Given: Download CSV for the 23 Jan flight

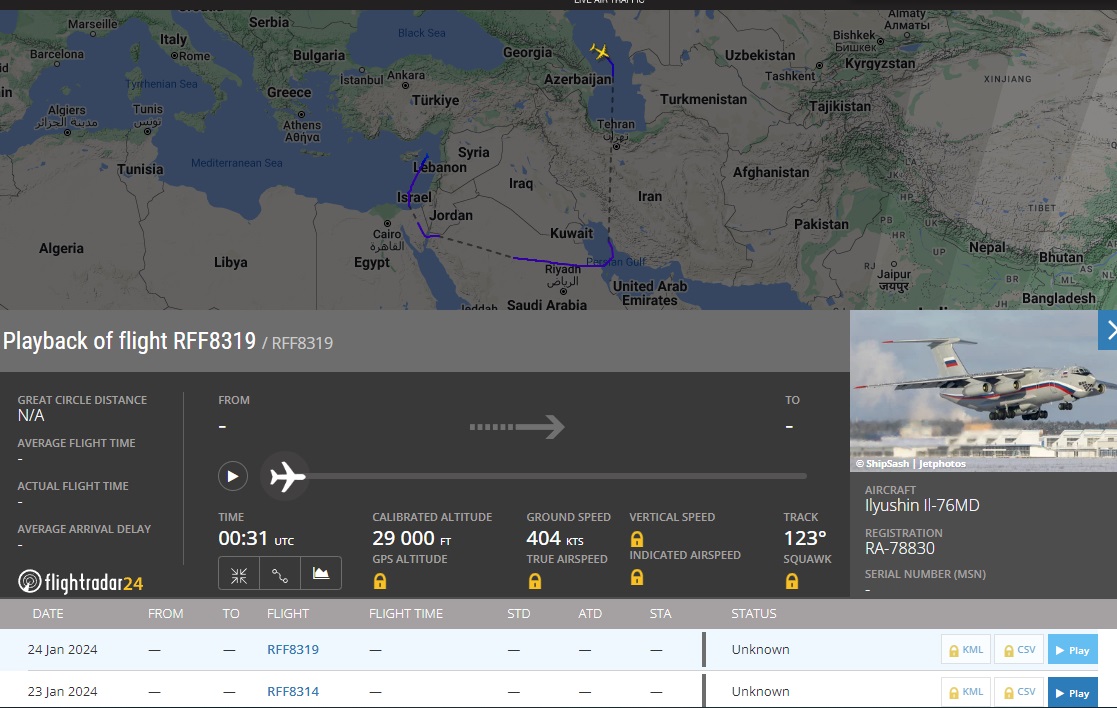Looking at the screenshot, I should 1019,692.
